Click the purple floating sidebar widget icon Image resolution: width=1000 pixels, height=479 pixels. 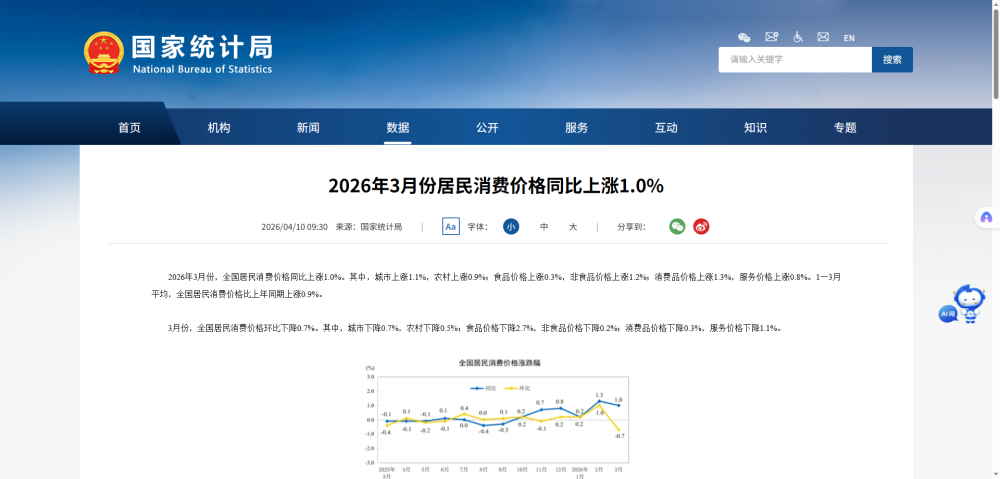pyautogui.click(x=986, y=217)
